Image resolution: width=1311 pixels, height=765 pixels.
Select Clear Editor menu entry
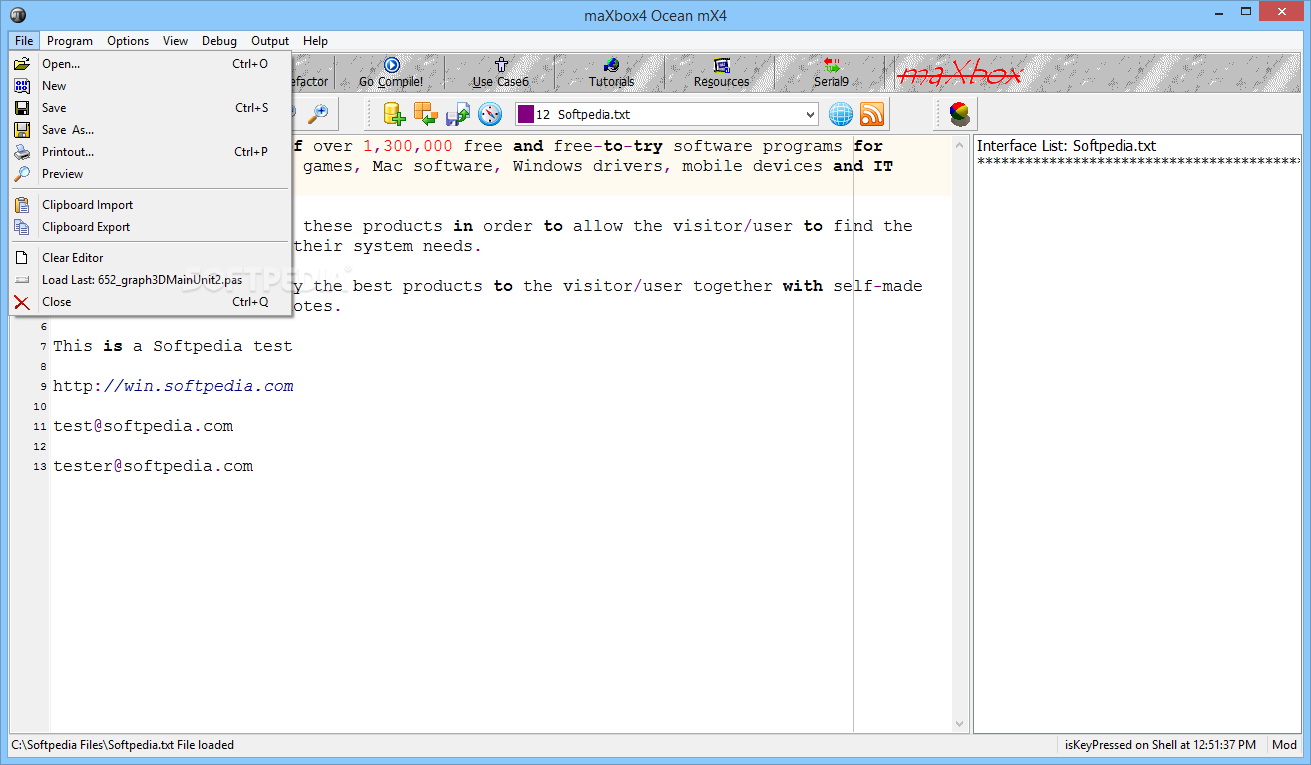[150, 258]
